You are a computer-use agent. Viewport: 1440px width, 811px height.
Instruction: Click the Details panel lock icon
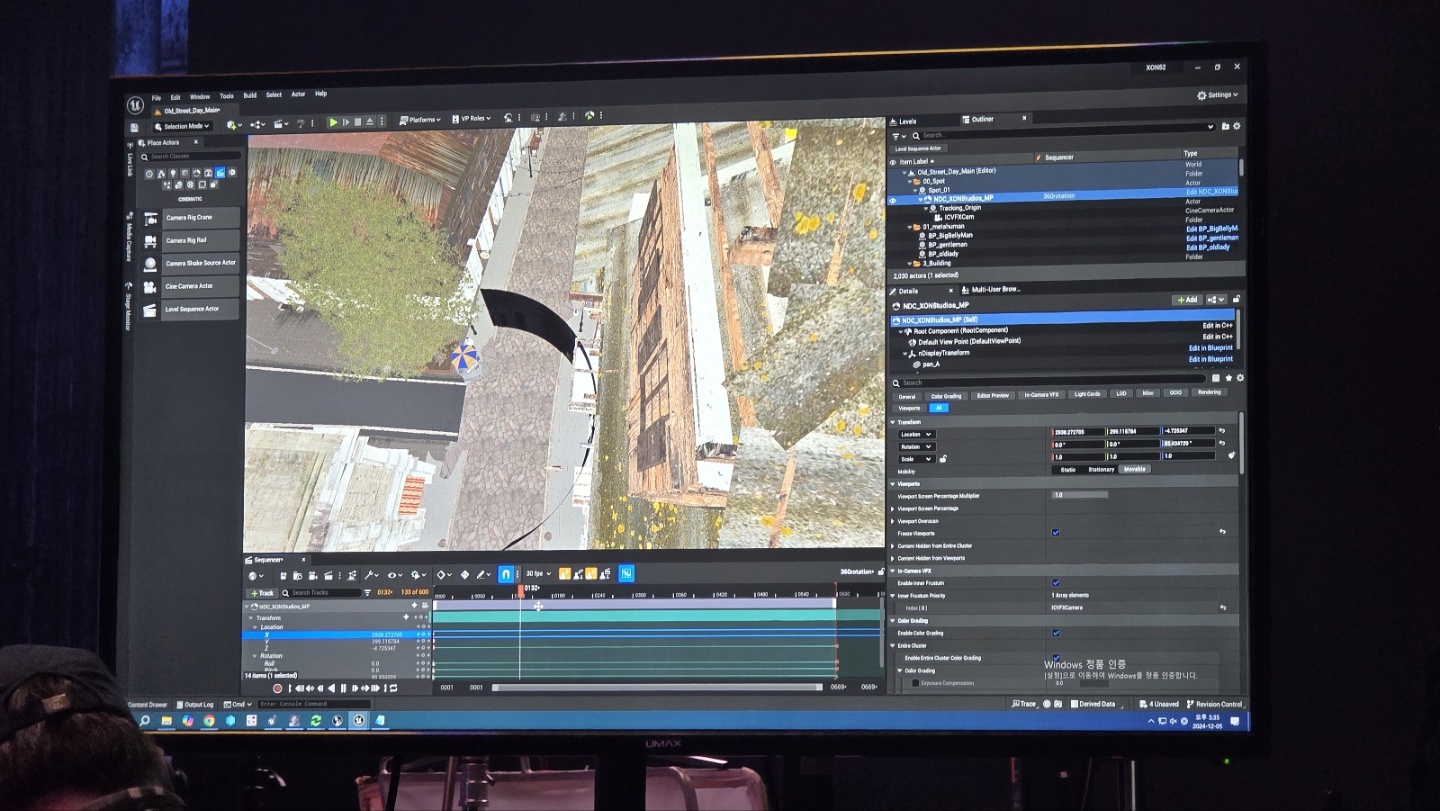coord(1236,299)
